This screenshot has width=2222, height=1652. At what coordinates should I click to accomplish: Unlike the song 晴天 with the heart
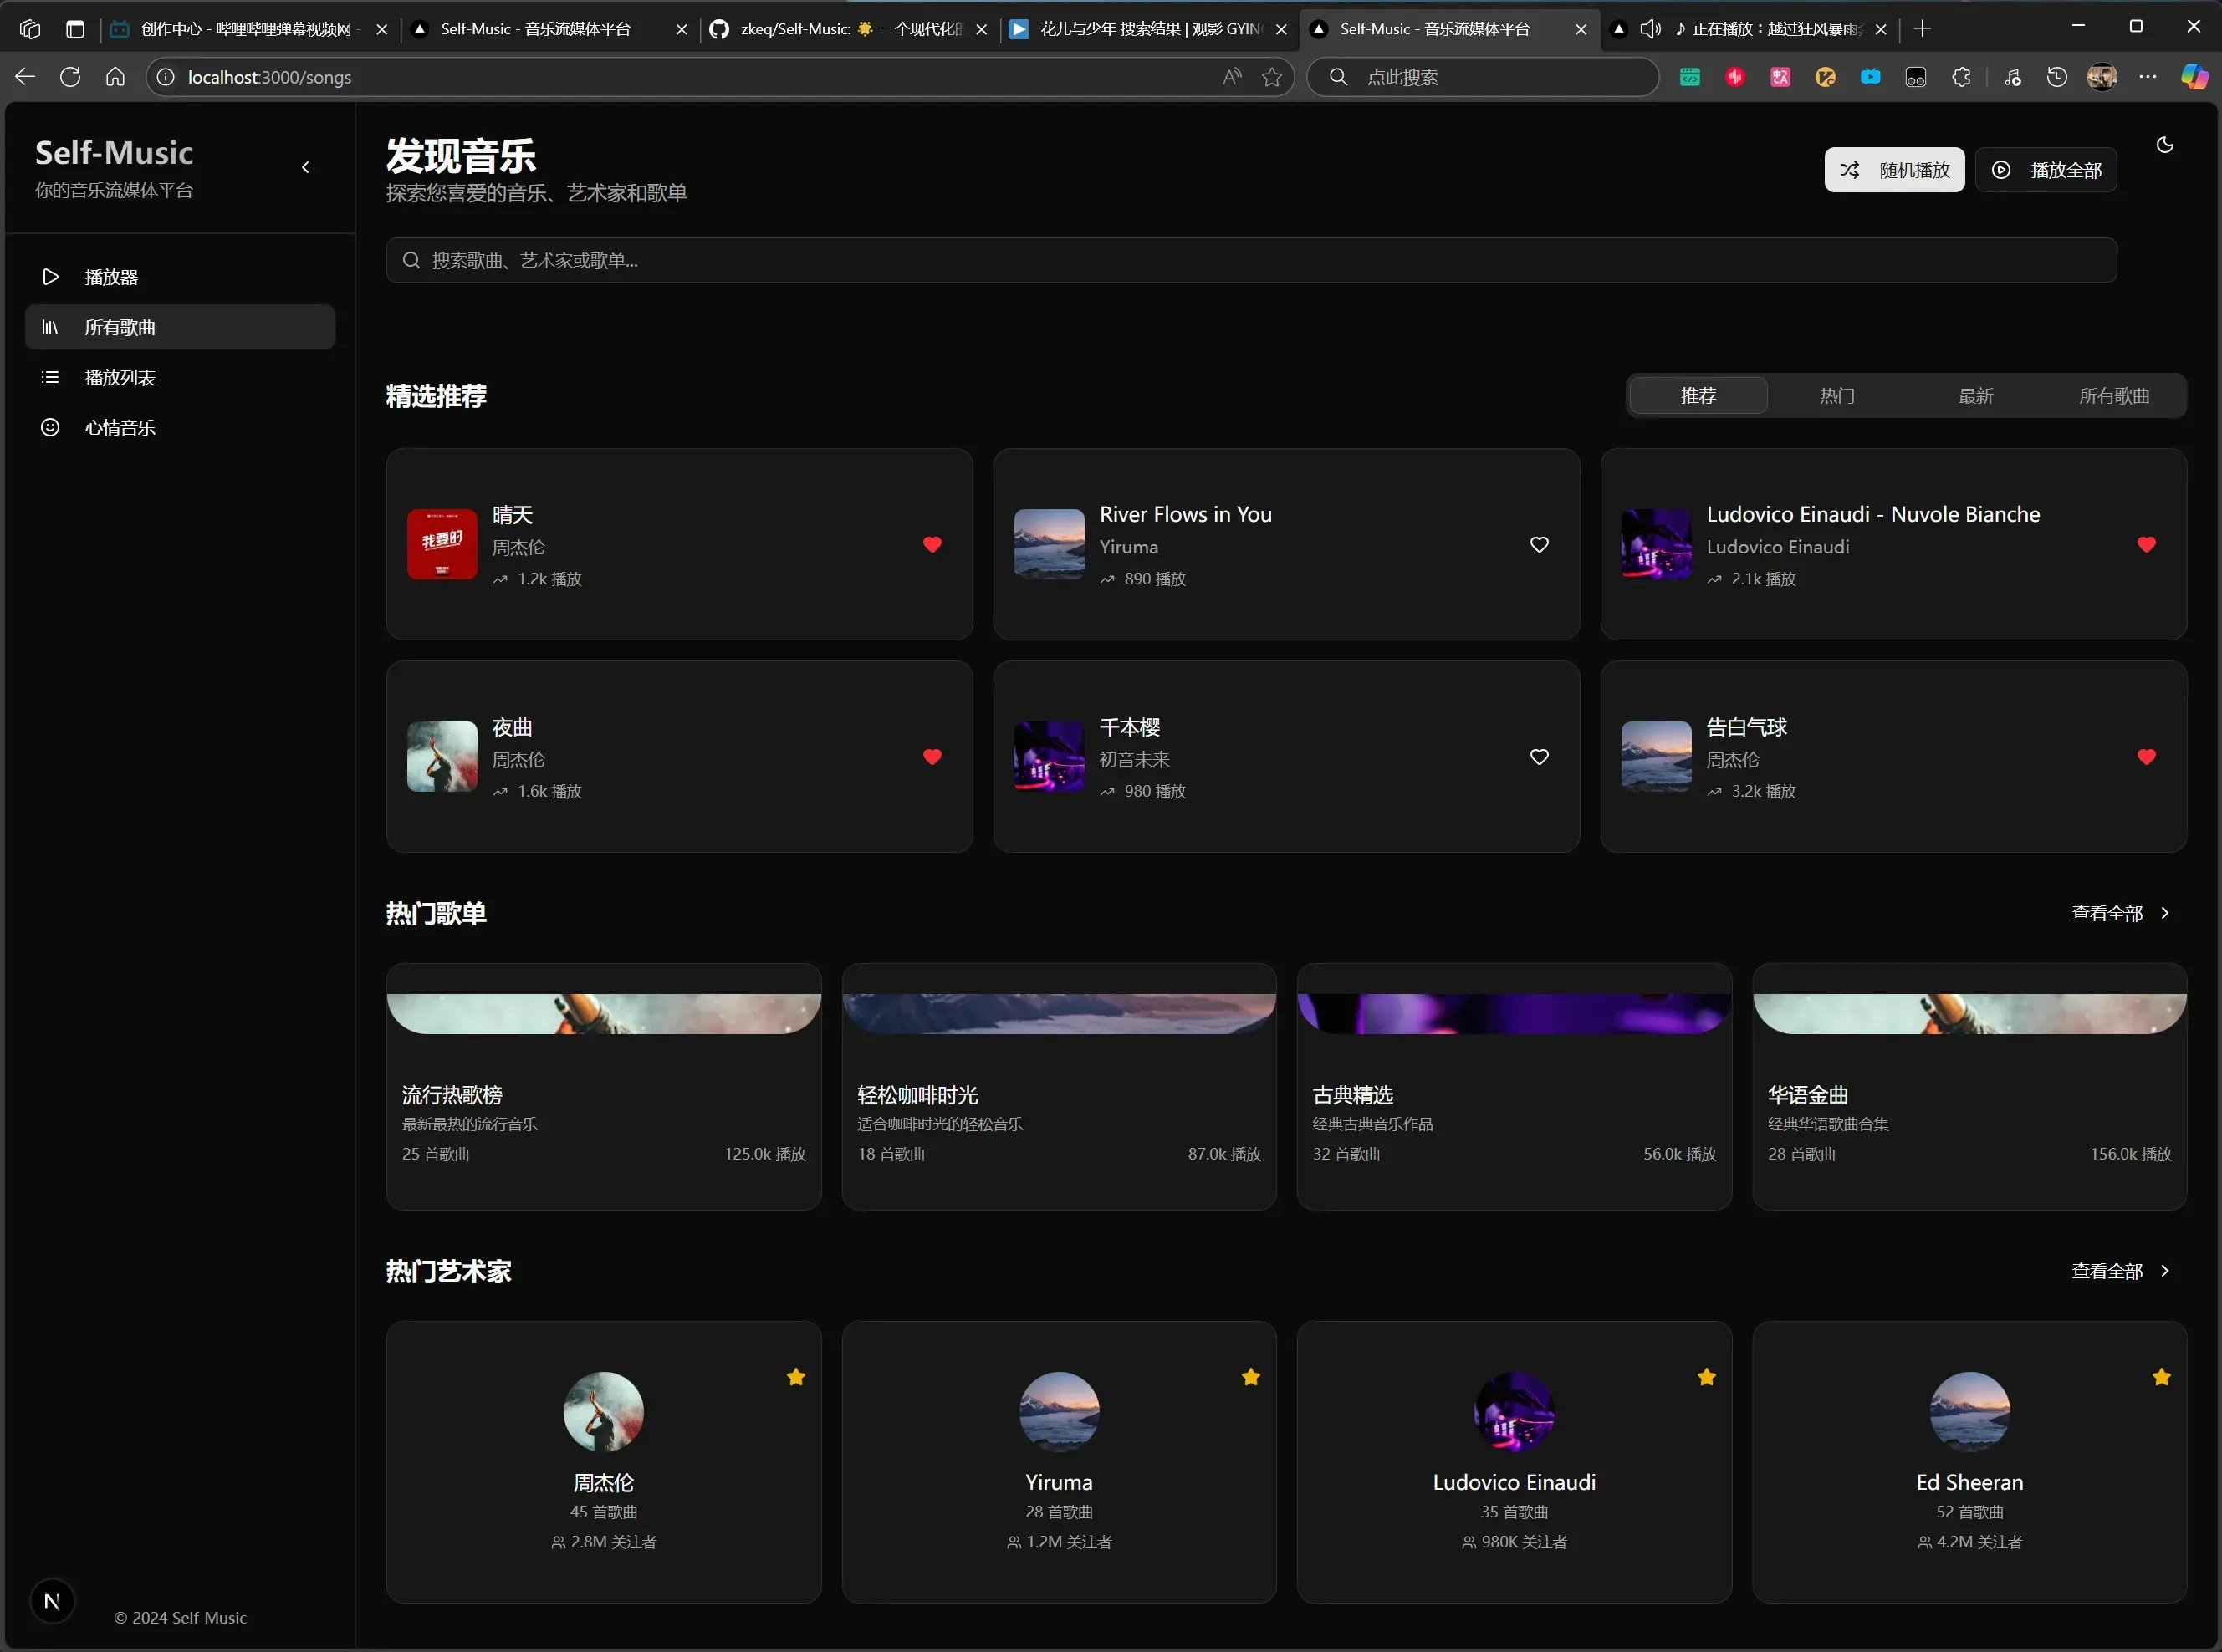pyautogui.click(x=931, y=544)
